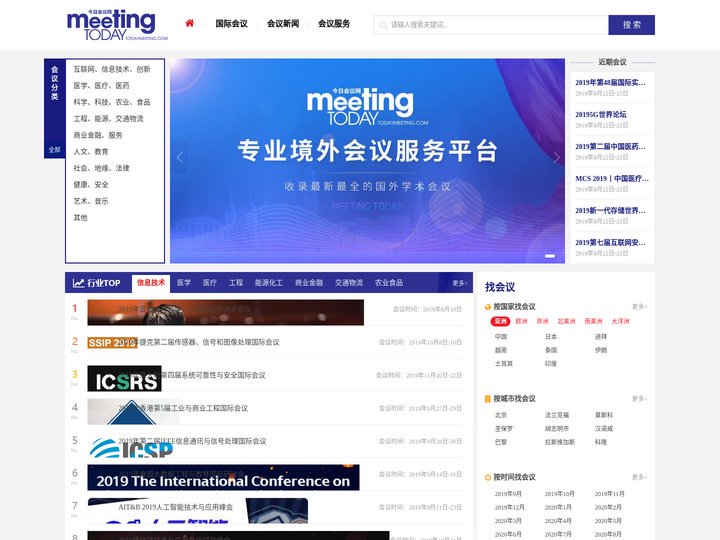Expand 更多 next to 按时间找会议
This screenshot has width=720, height=540.
[x=639, y=477]
